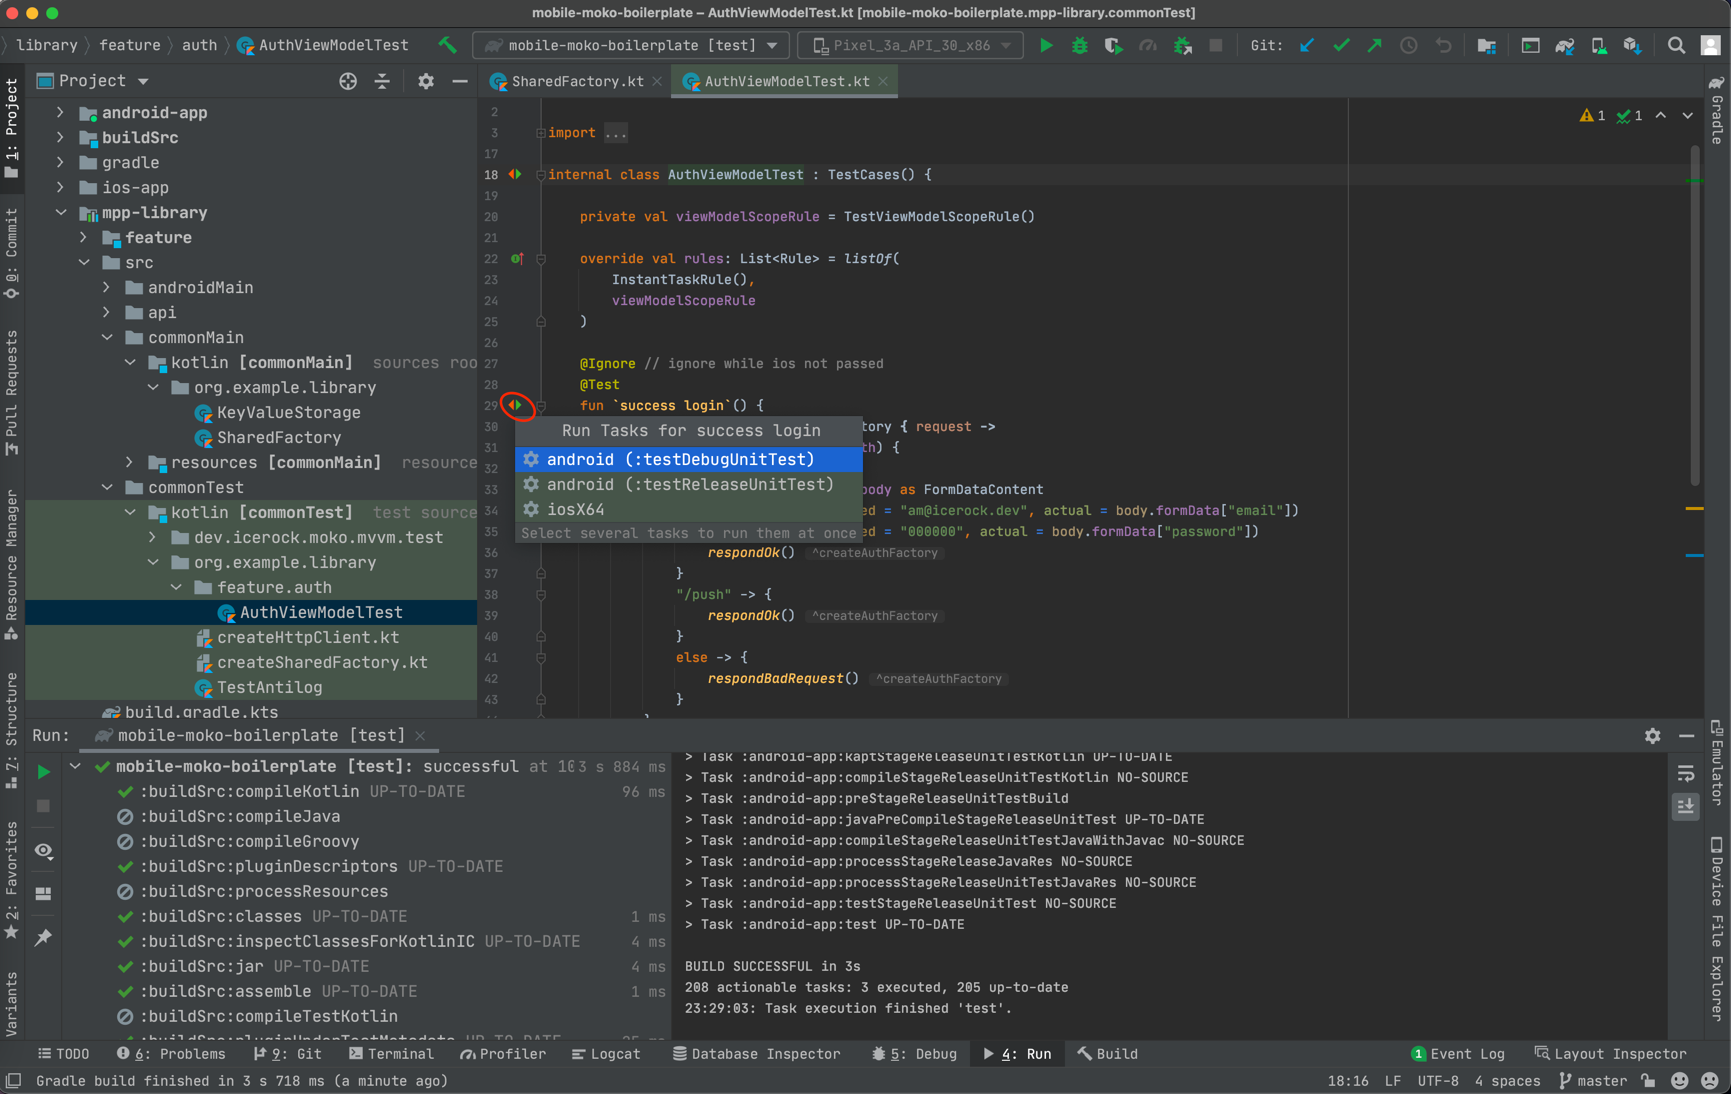Click the 4 spaces indent widget

click(1507, 1081)
